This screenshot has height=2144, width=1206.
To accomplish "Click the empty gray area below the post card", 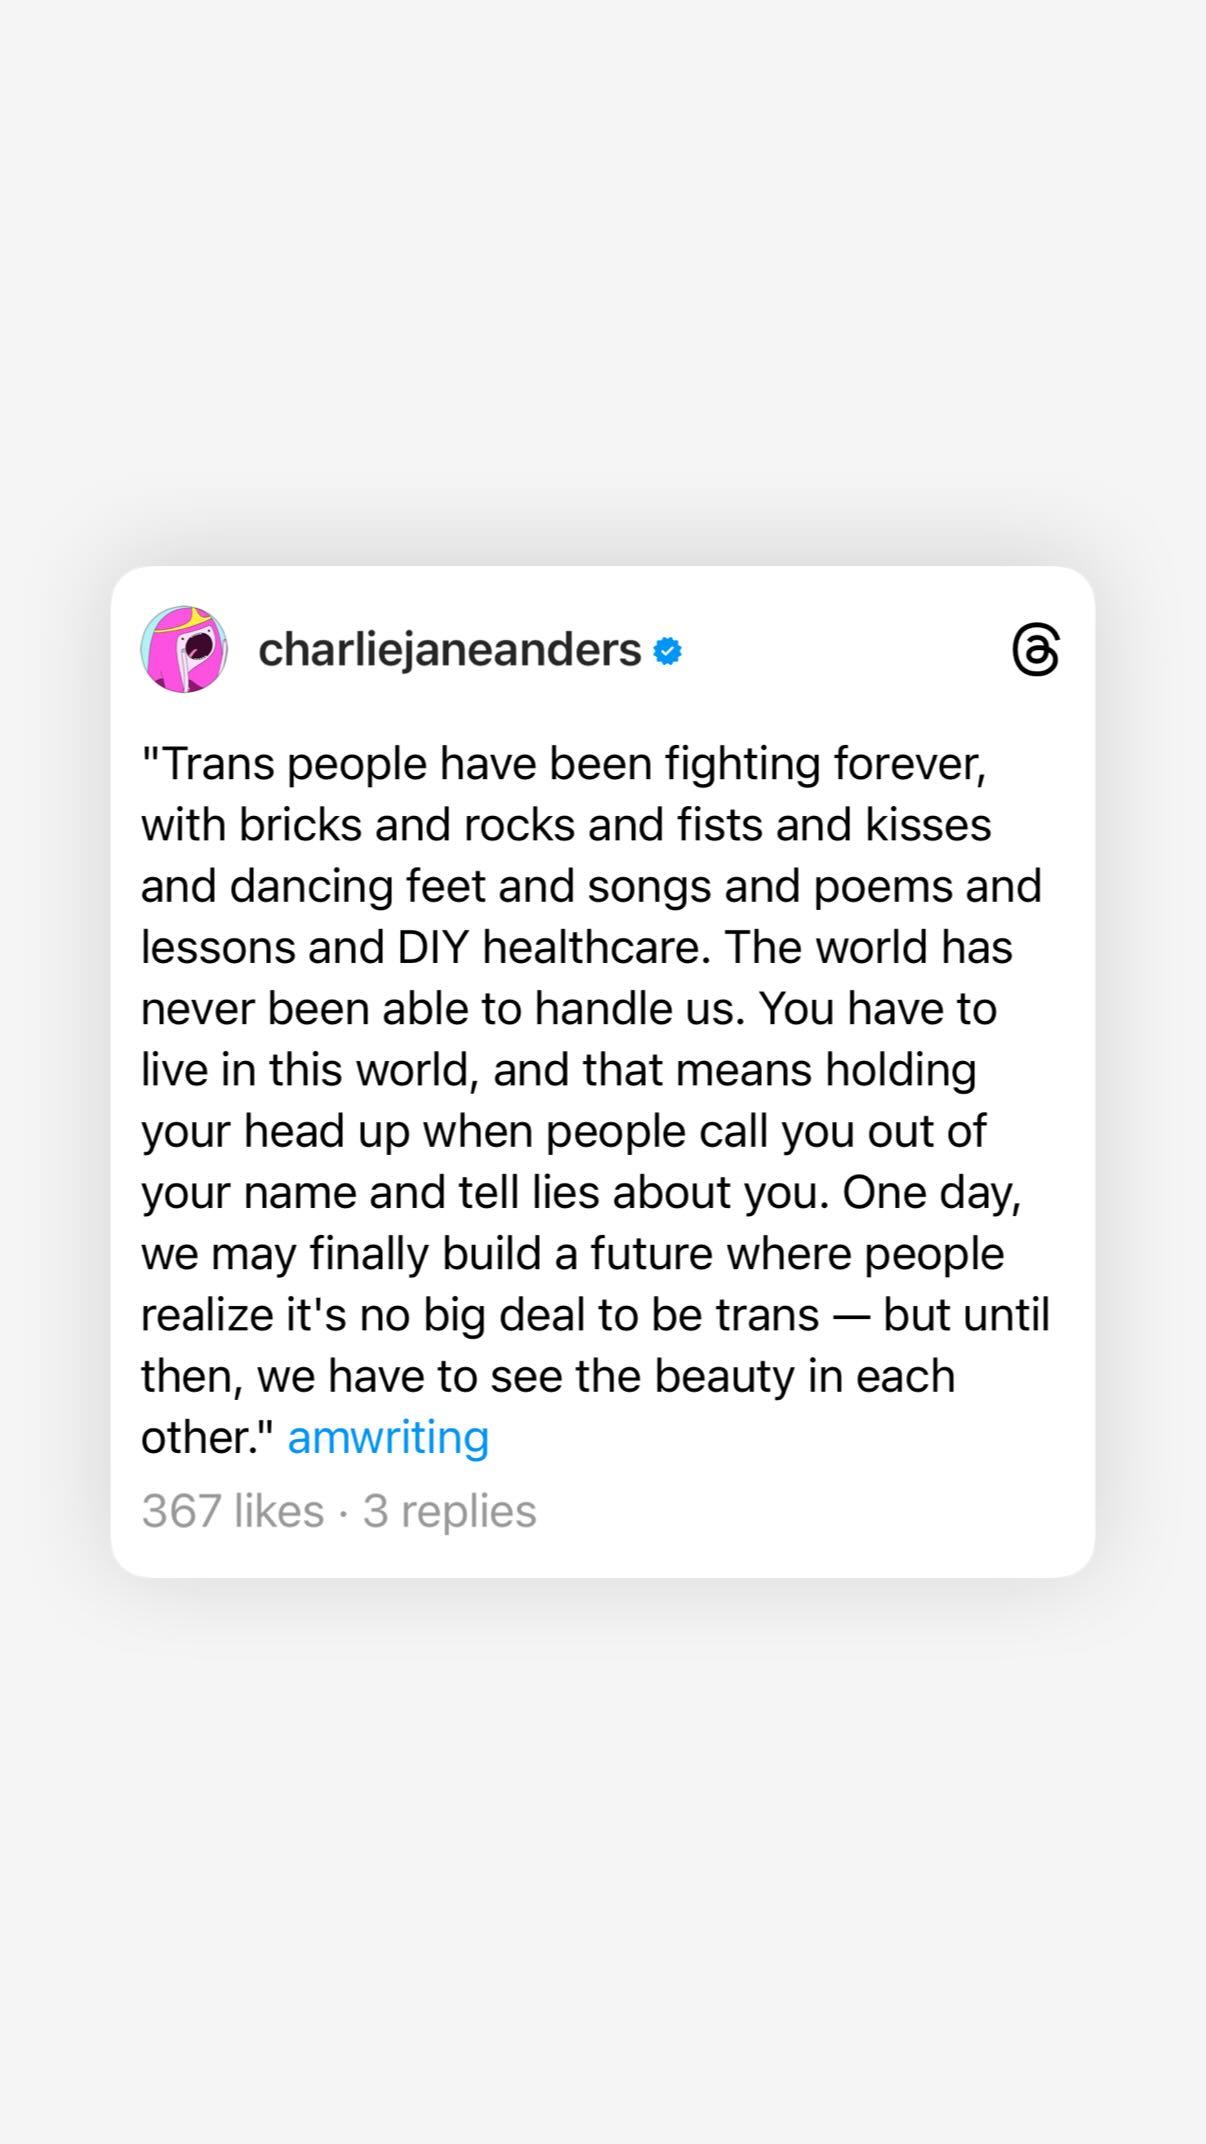I will 603,1850.
